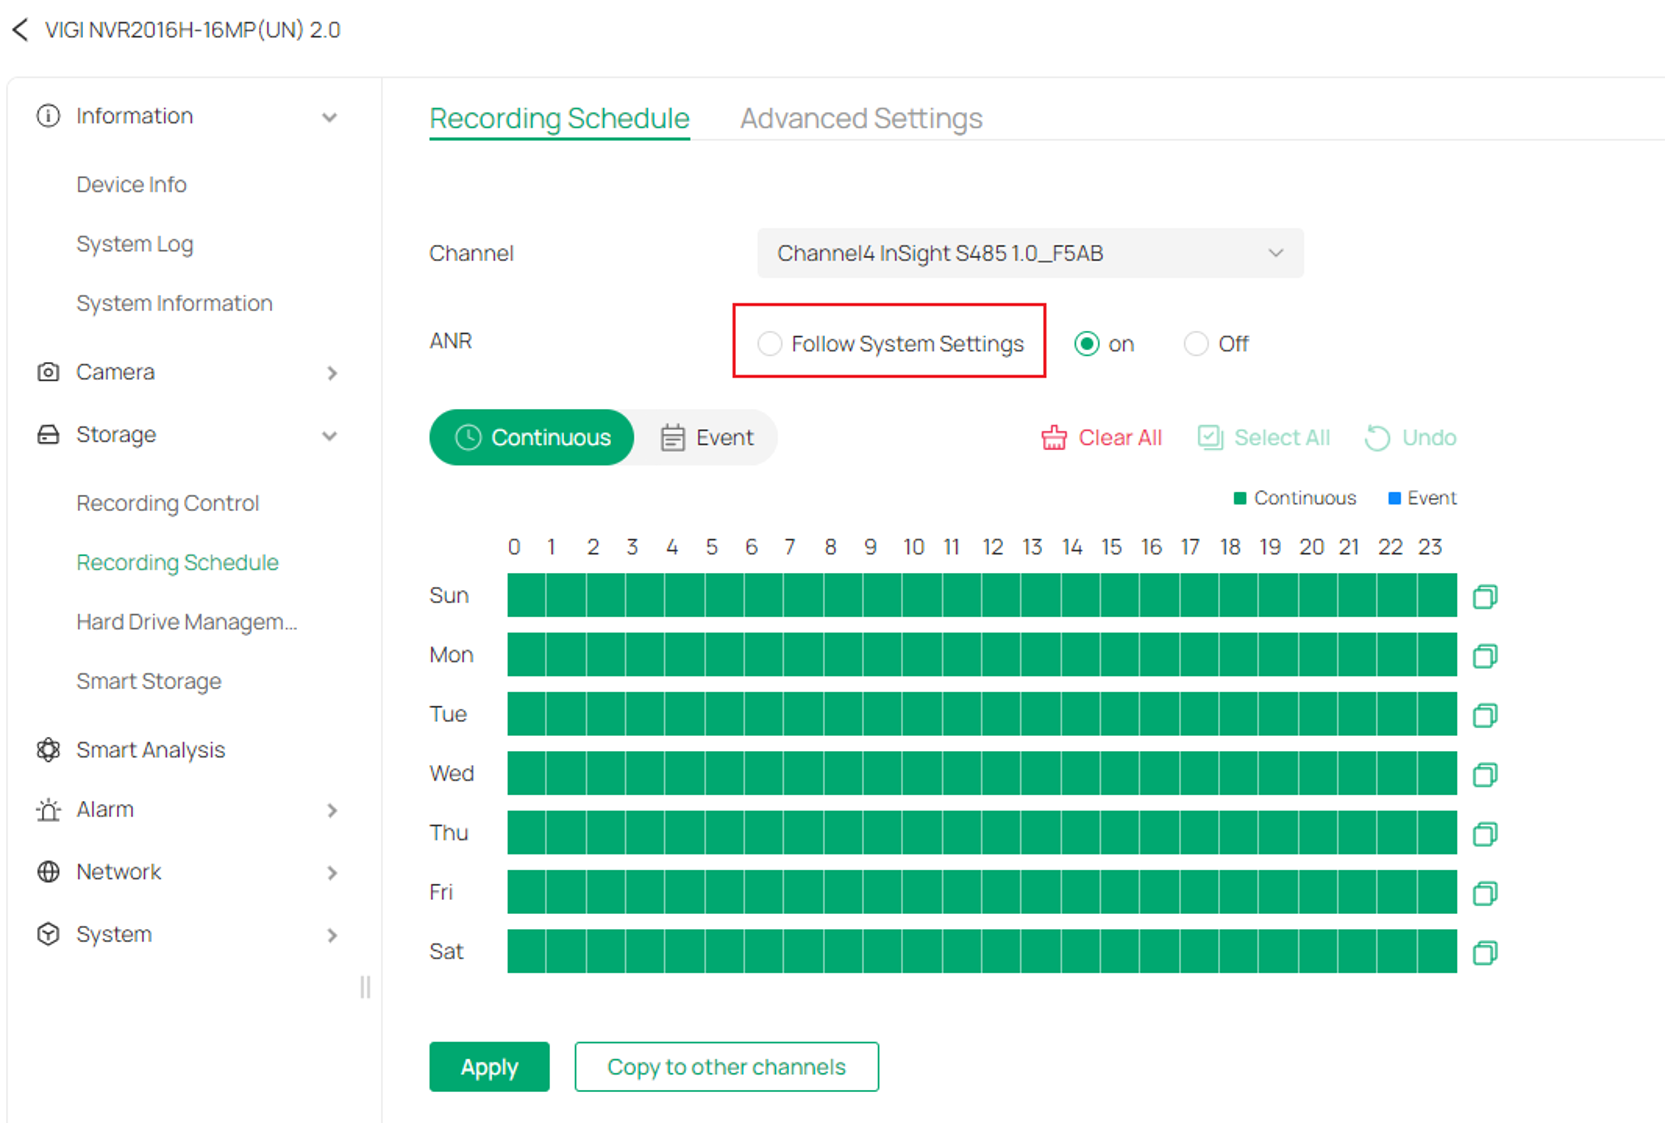The height and width of the screenshot is (1123, 1665).
Task: Click the Select All button
Action: pos(1264,438)
